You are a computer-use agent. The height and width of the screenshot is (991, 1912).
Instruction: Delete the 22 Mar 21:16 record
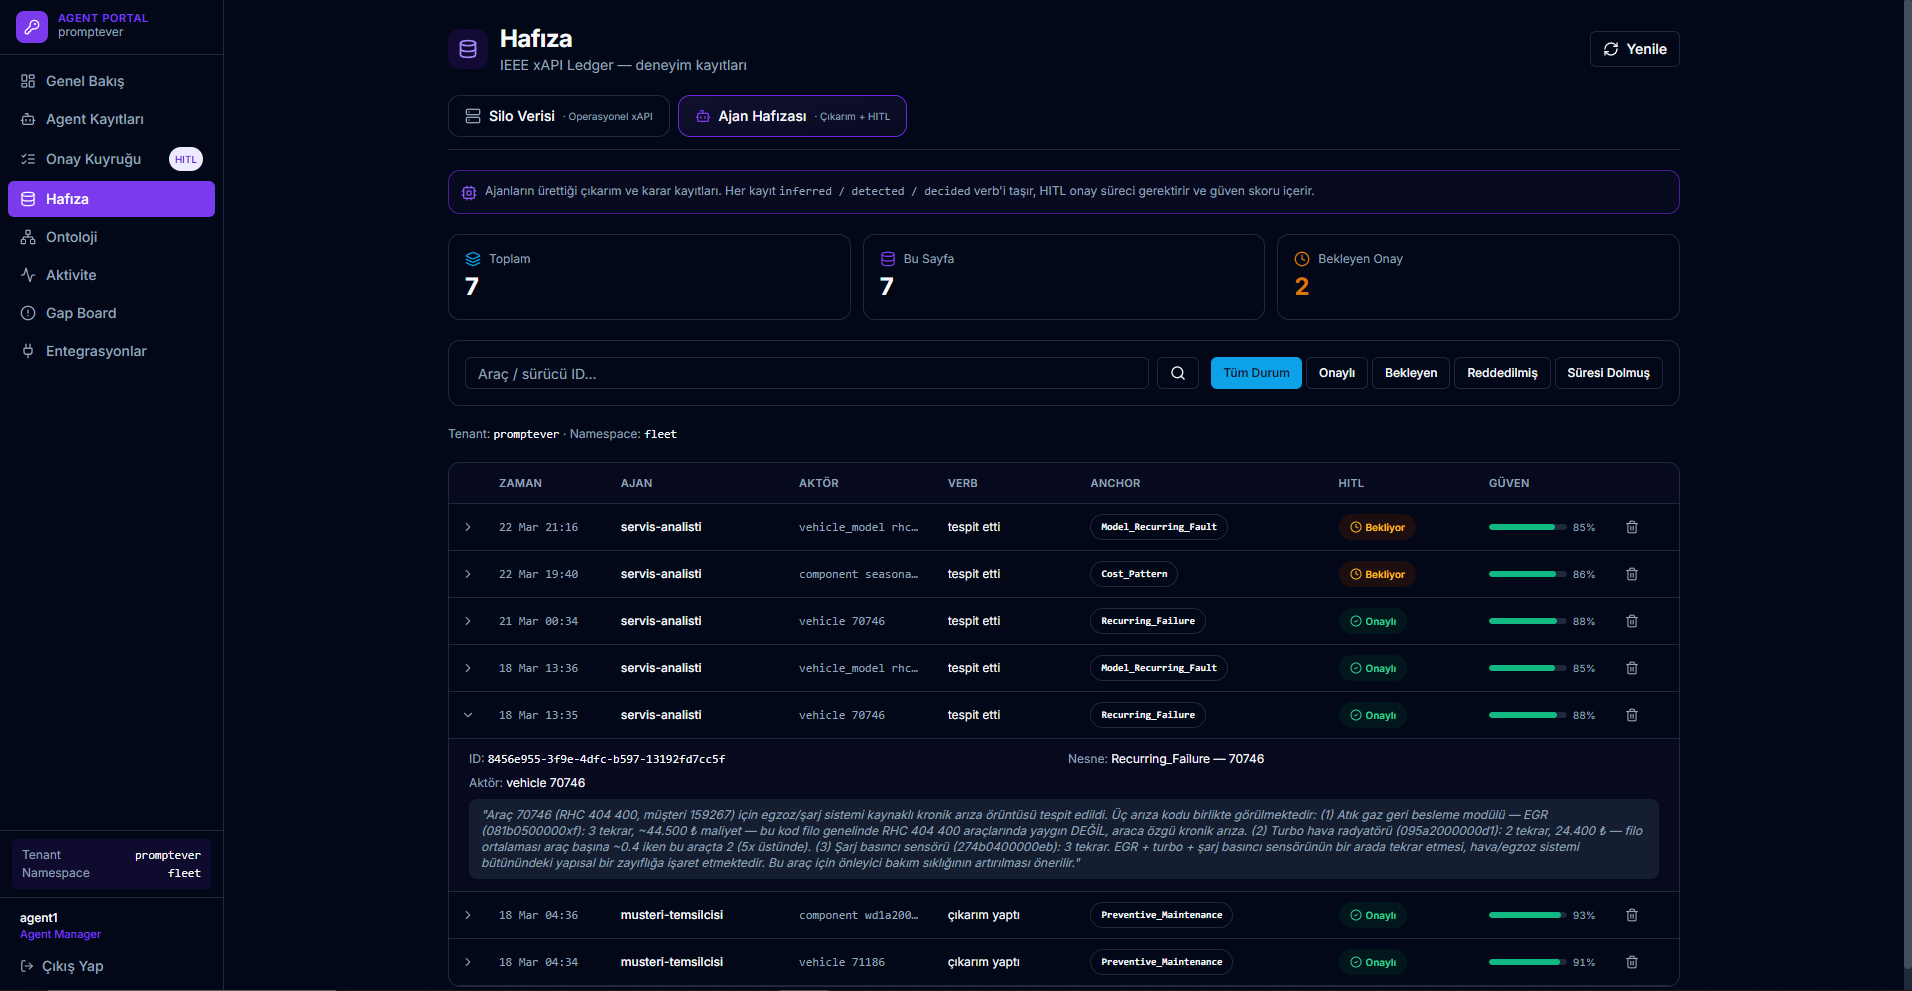[x=1631, y=527]
